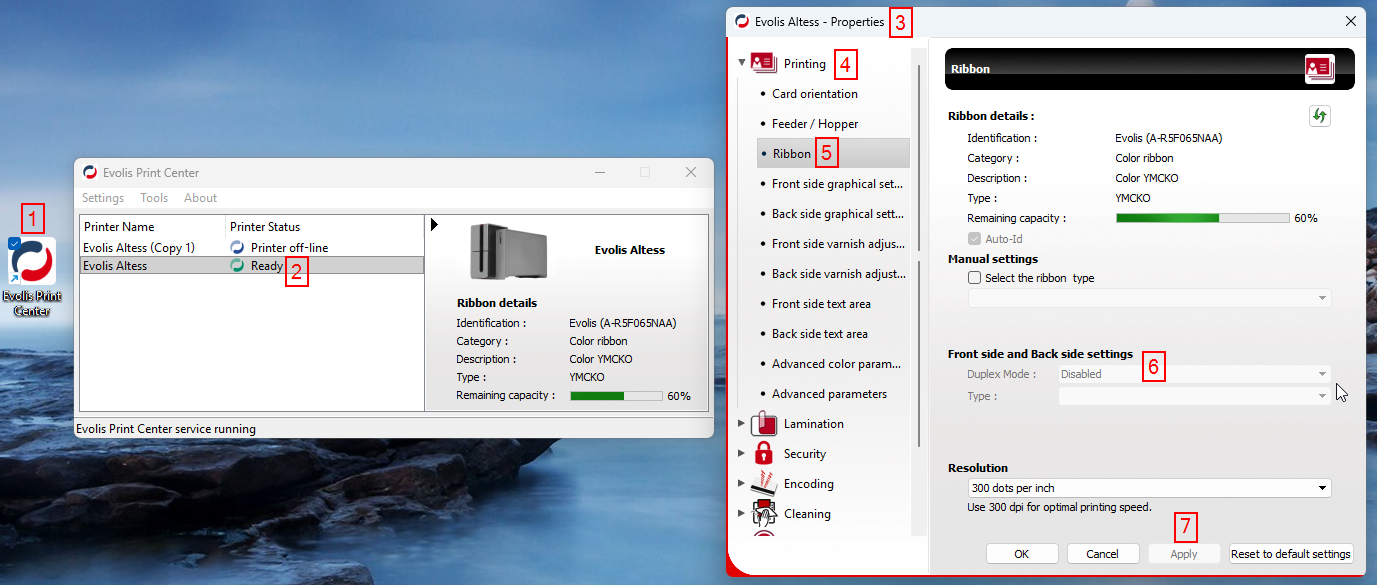The height and width of the screenshot is (585, 1377).
Task: Select the Evolis Altess (Copy 1) row
Action: click(x=251, y=247)
